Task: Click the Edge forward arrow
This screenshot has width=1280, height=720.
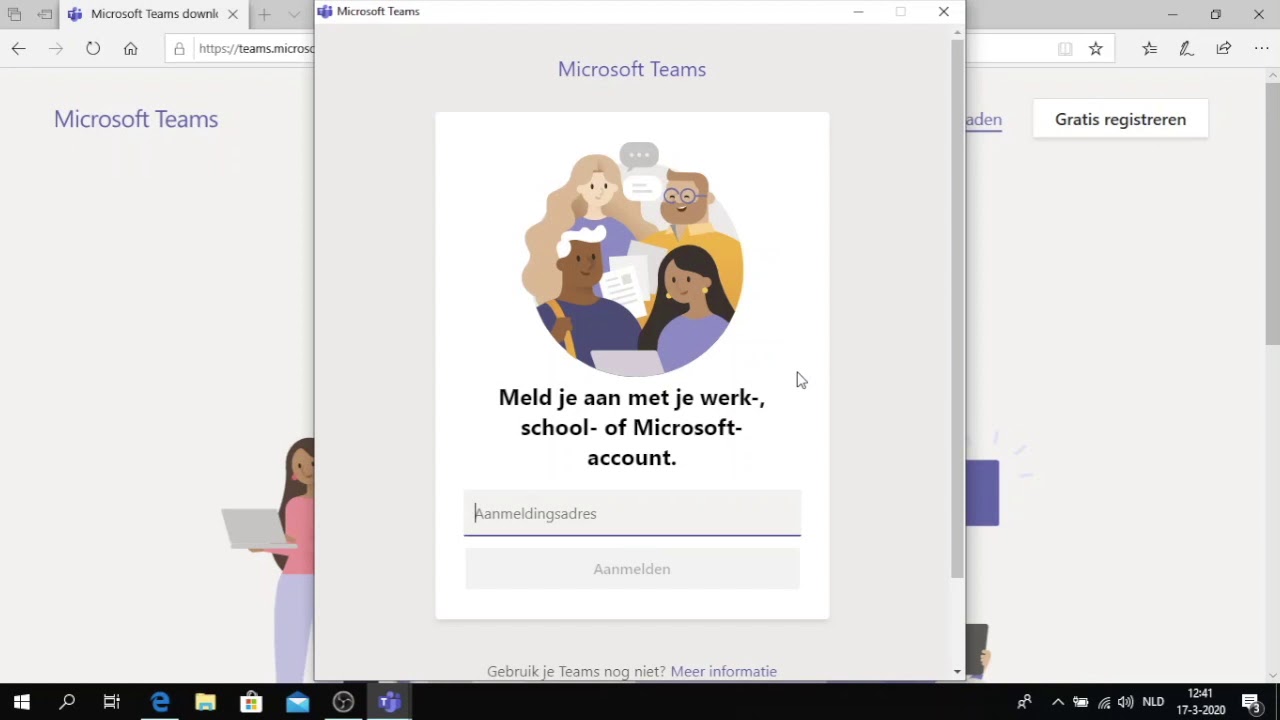Action: [x=56, y=48]
